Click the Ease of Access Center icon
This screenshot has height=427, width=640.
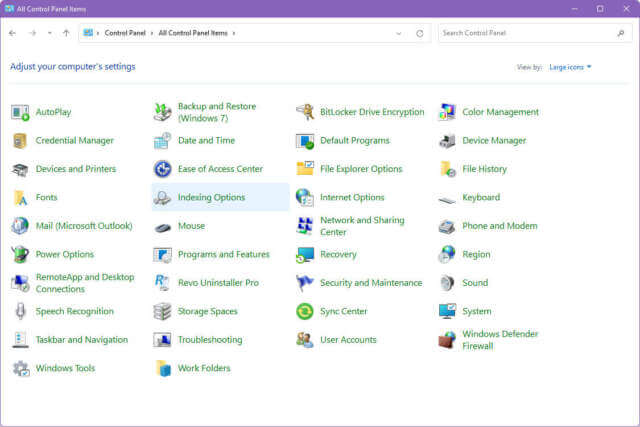point(162,169)
